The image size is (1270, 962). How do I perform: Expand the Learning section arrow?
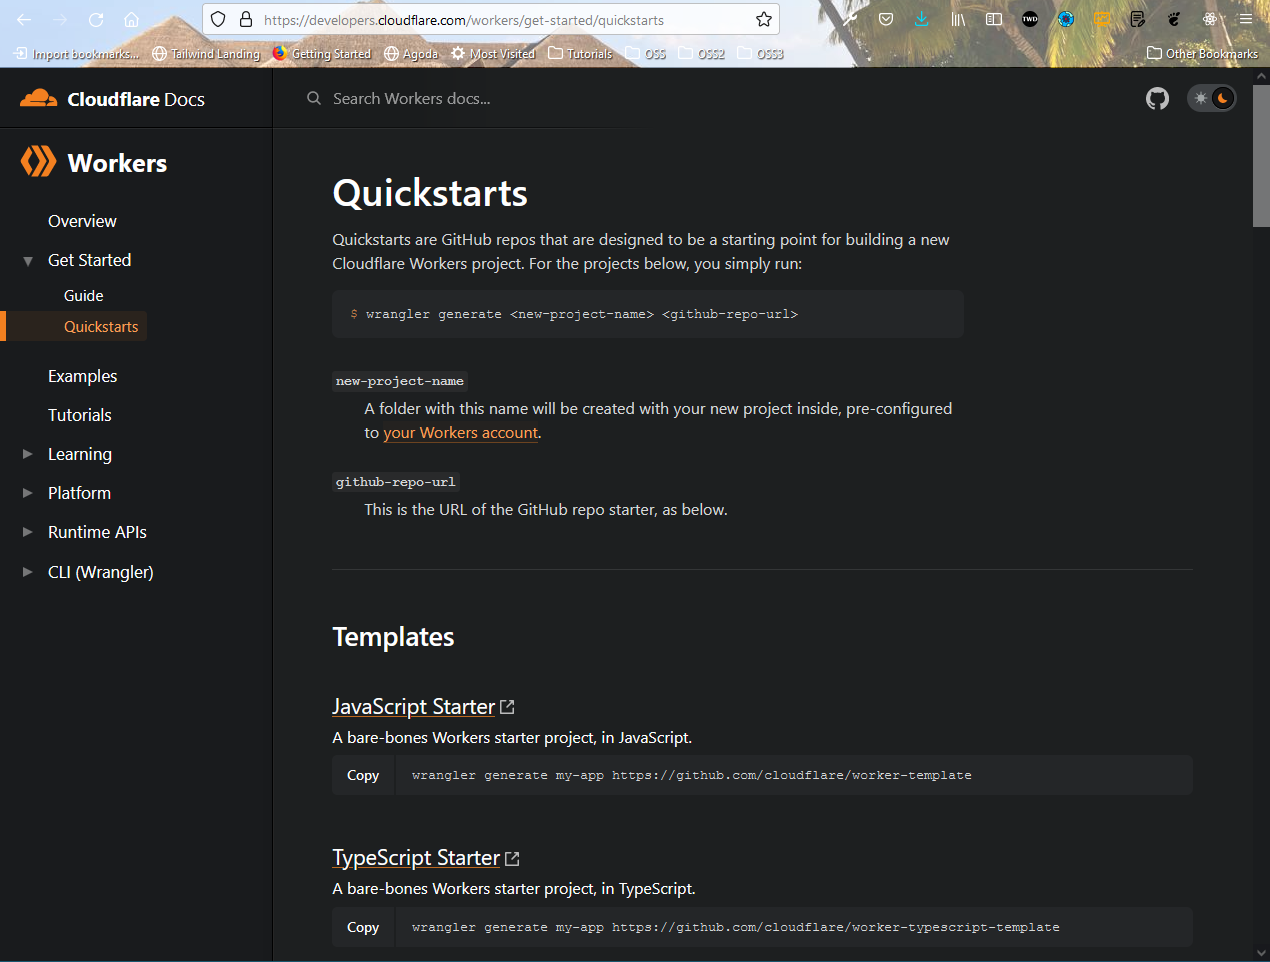(x=28, y=454)
